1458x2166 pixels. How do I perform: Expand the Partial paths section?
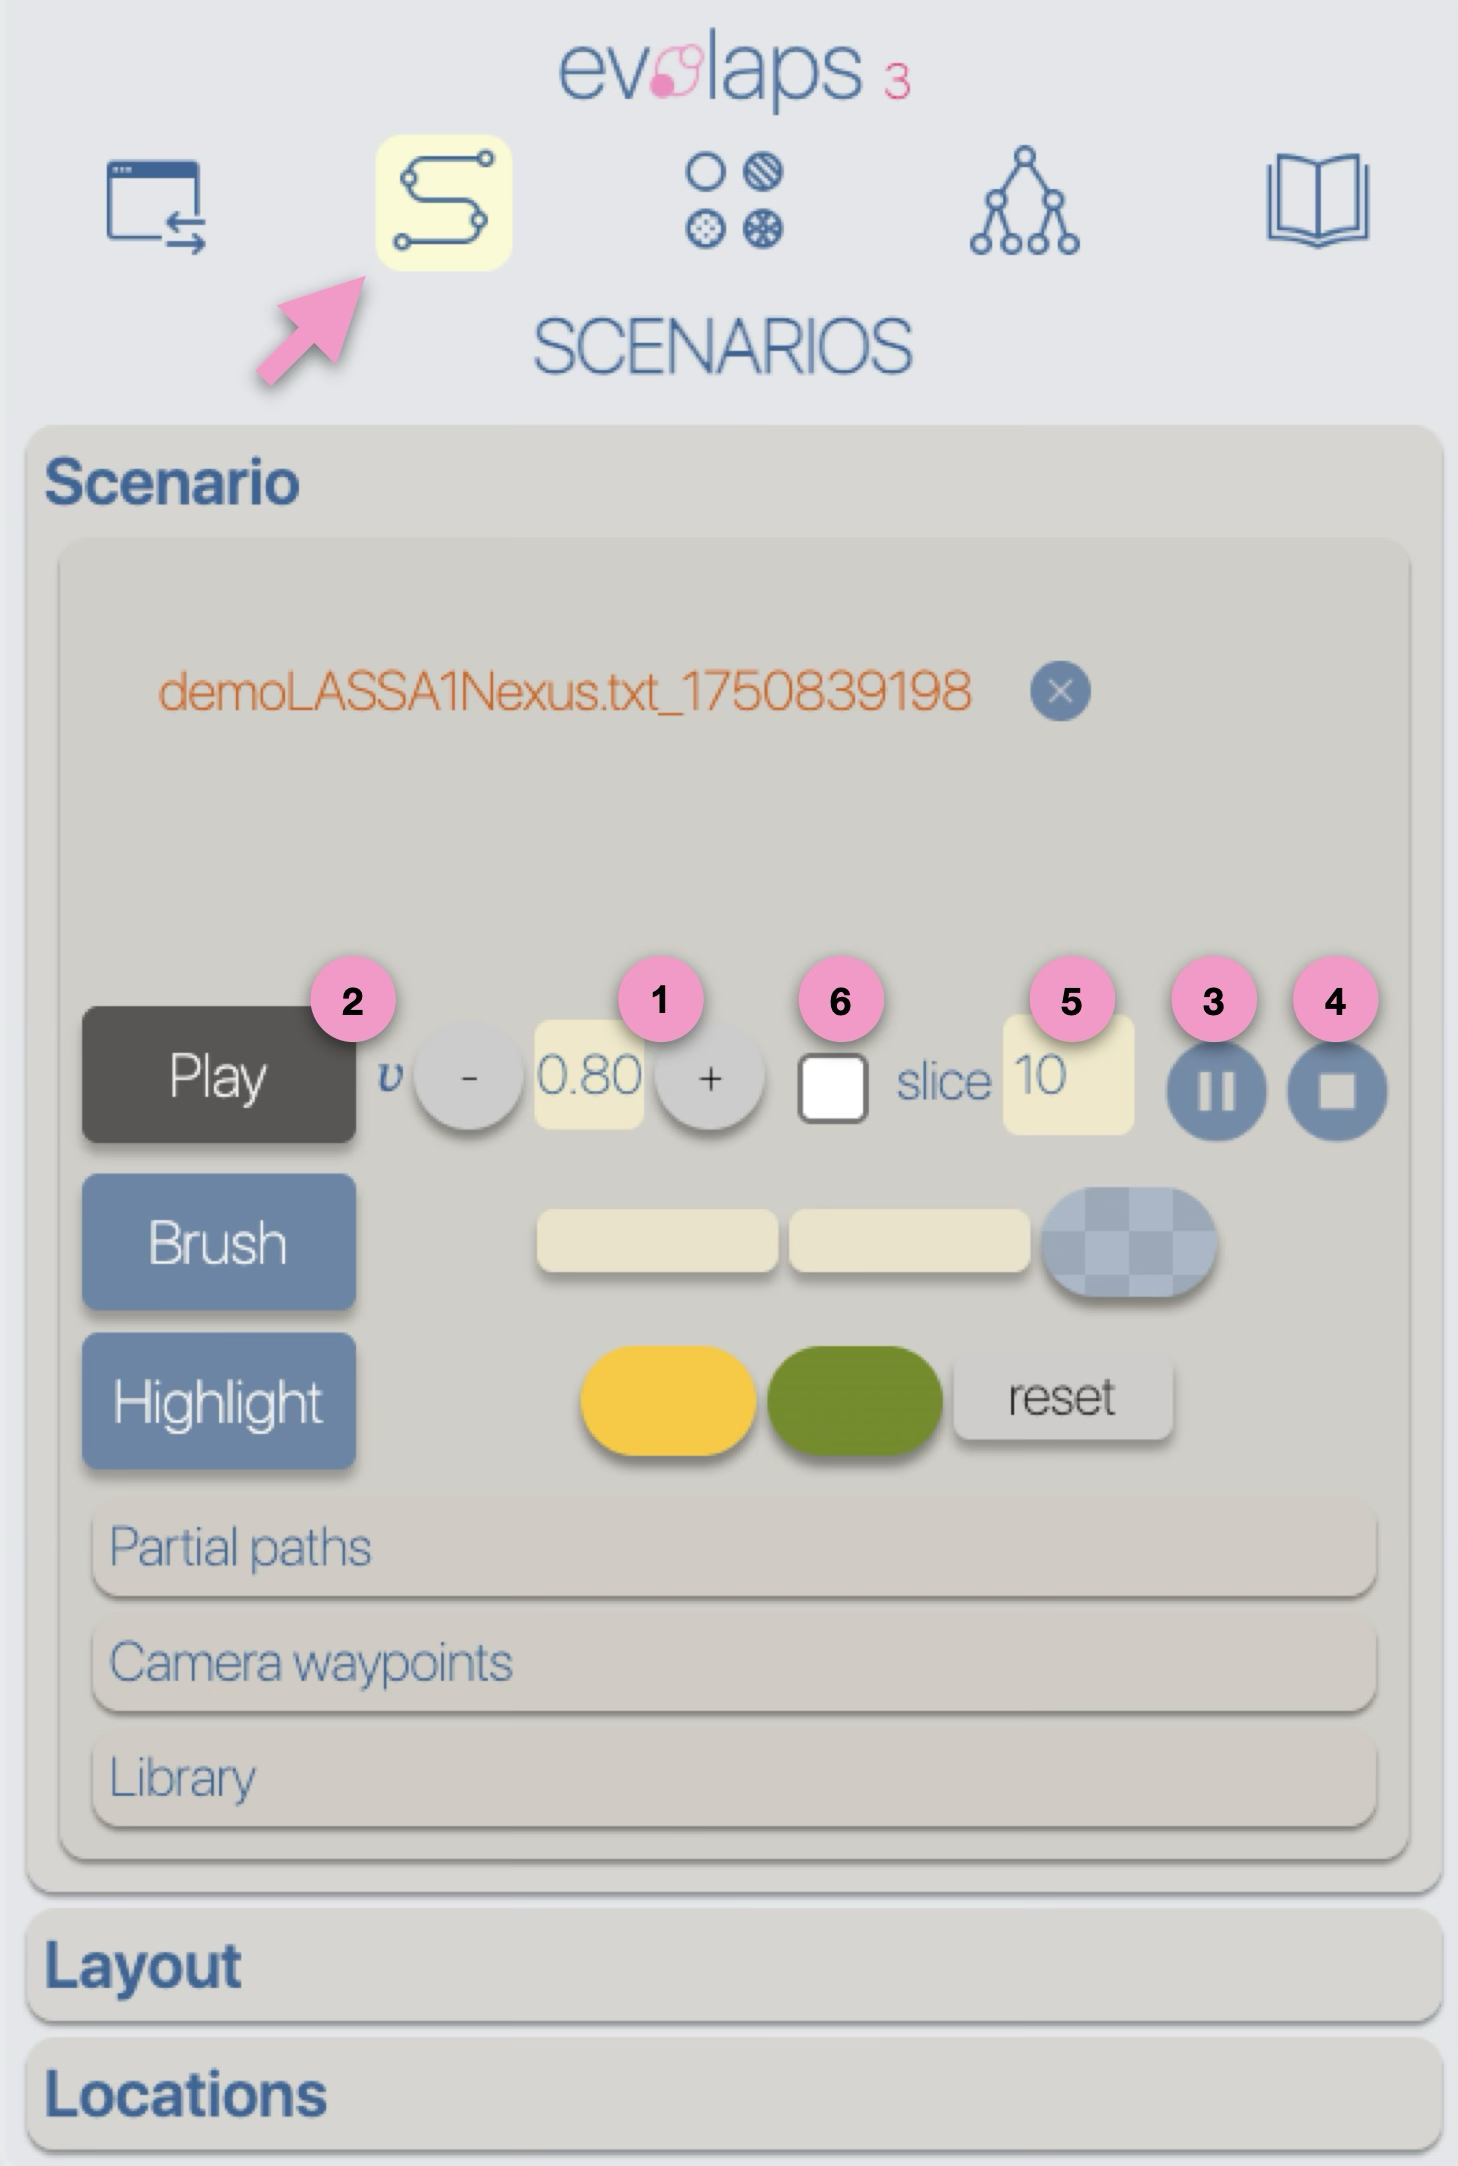pos(734,1547)
